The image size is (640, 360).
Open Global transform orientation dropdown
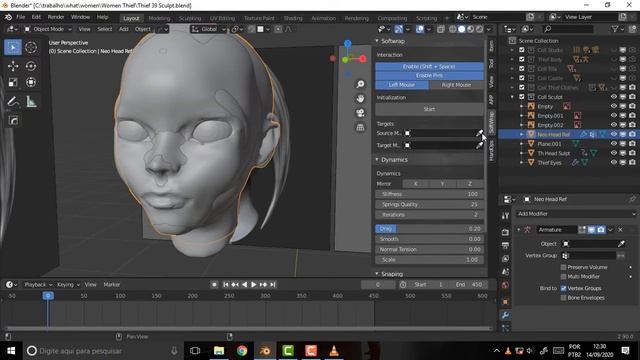(x=208, y=29)
